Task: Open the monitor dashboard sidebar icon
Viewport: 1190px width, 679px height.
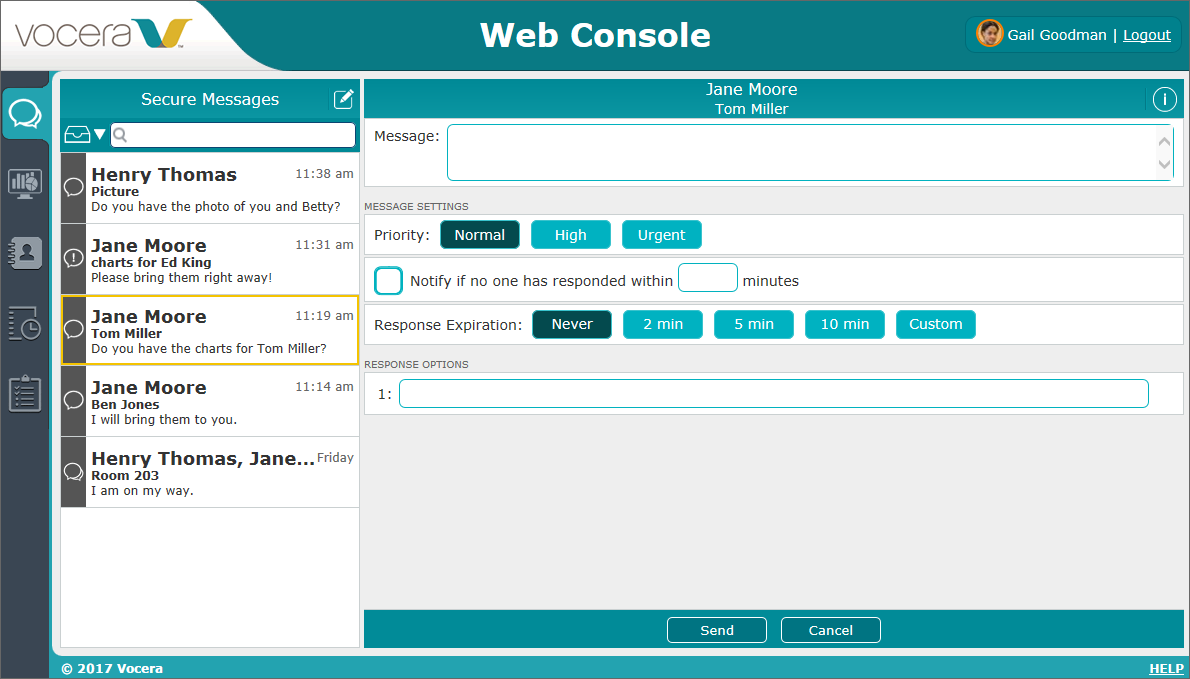Action: [25, 184]
